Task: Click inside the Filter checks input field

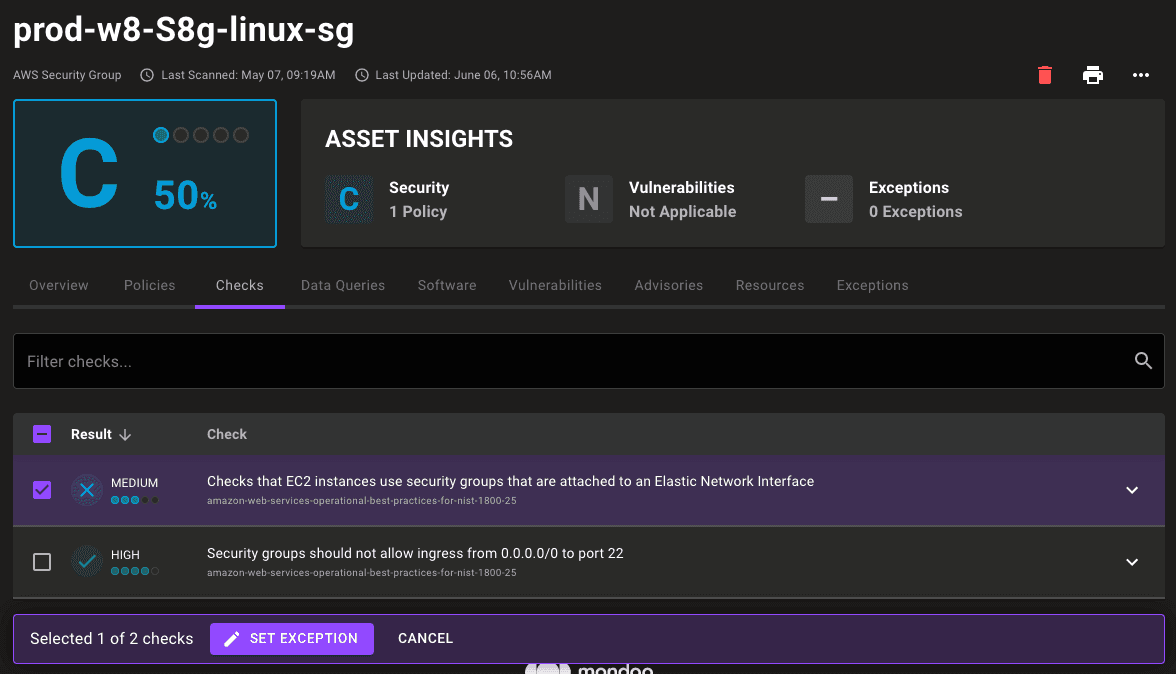Action: pyautogui.click(x=400, y=361)
